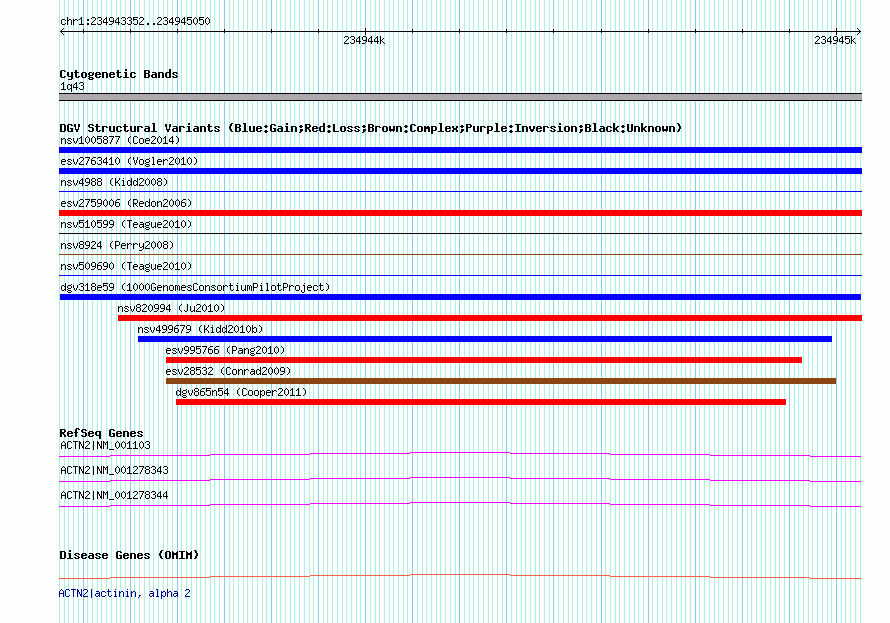890x623 pixels.
Task: Click the left arrow of the ruler
Action: (x=62, y=31)
